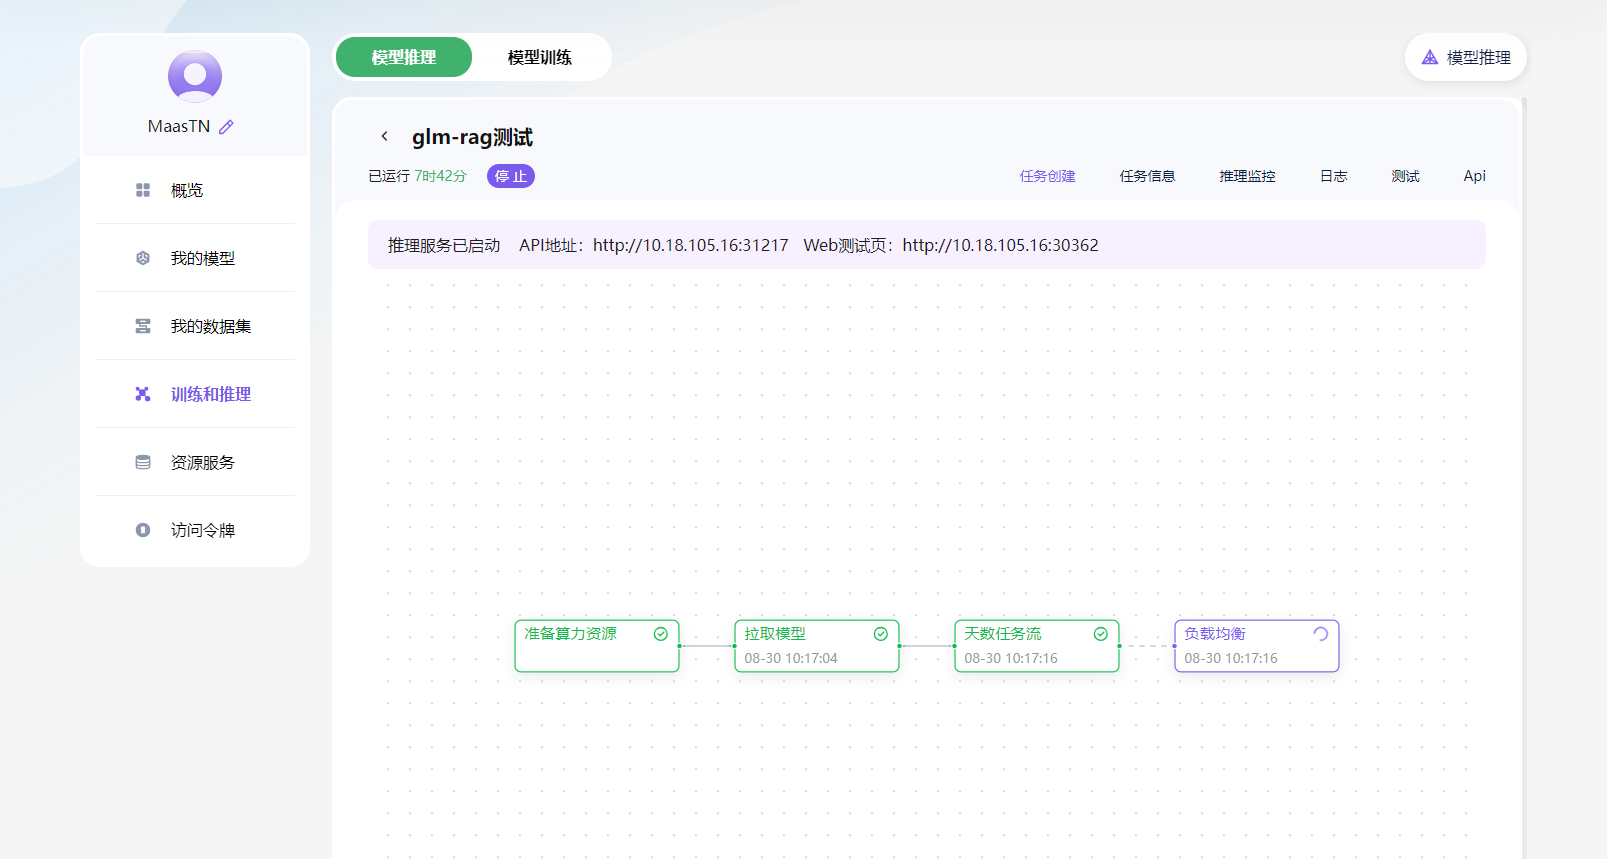
Task: Click the check icon on 天数任务流 node
Action: coord(1101,634)
